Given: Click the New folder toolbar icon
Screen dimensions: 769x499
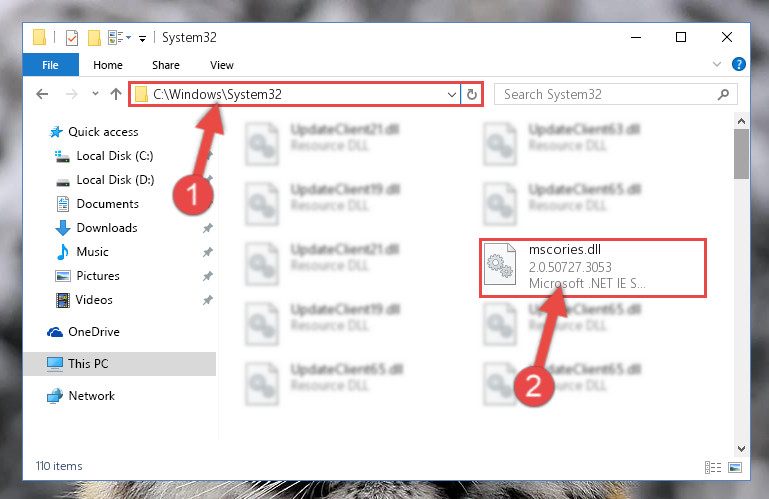Looking at the screenshot, I should (x=94, y=37).
